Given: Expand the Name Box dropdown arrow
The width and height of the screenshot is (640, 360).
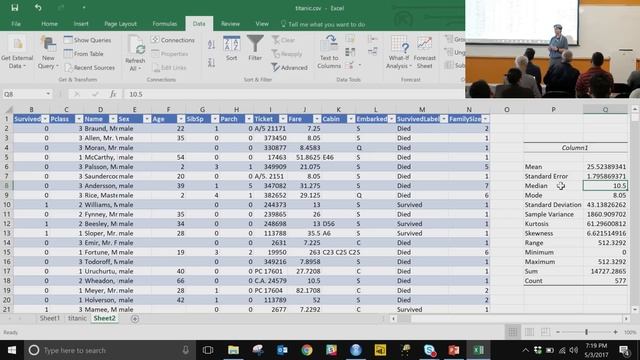Looking at the screenshot, I should (x=48, y=94).
